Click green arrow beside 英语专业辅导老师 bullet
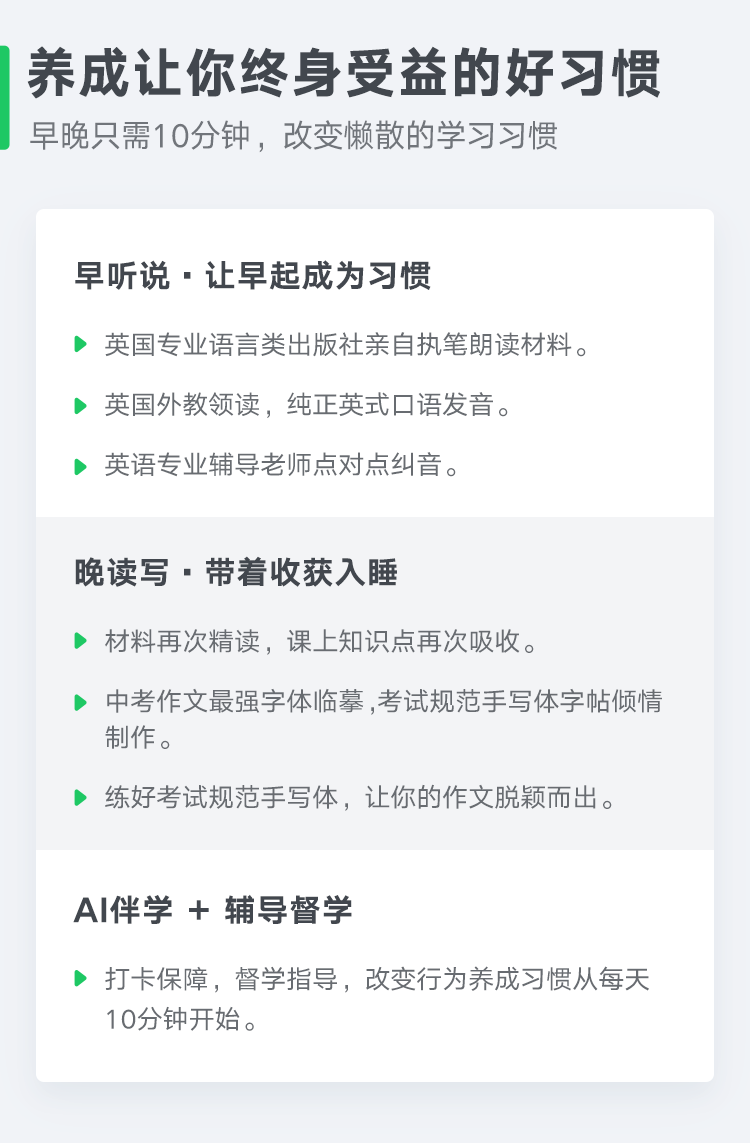Viewport: 750px width, 1143px height. point(81,466)
